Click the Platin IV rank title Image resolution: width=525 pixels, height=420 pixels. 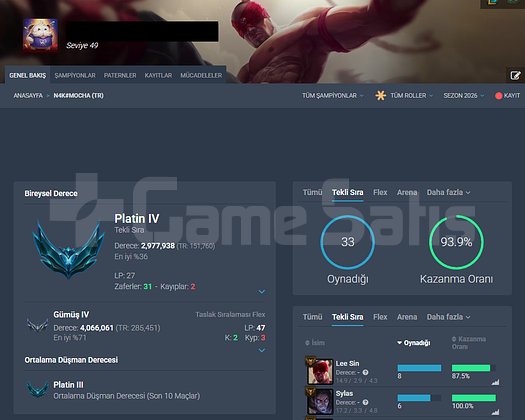pyautogui.click(x=137, y=219)
